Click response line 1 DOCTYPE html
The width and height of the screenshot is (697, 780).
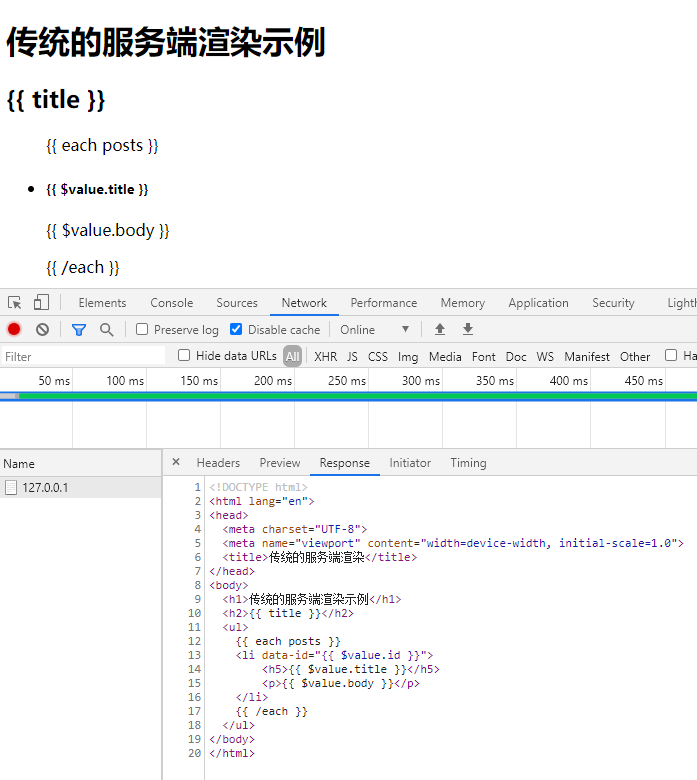(x=258, y=487)
